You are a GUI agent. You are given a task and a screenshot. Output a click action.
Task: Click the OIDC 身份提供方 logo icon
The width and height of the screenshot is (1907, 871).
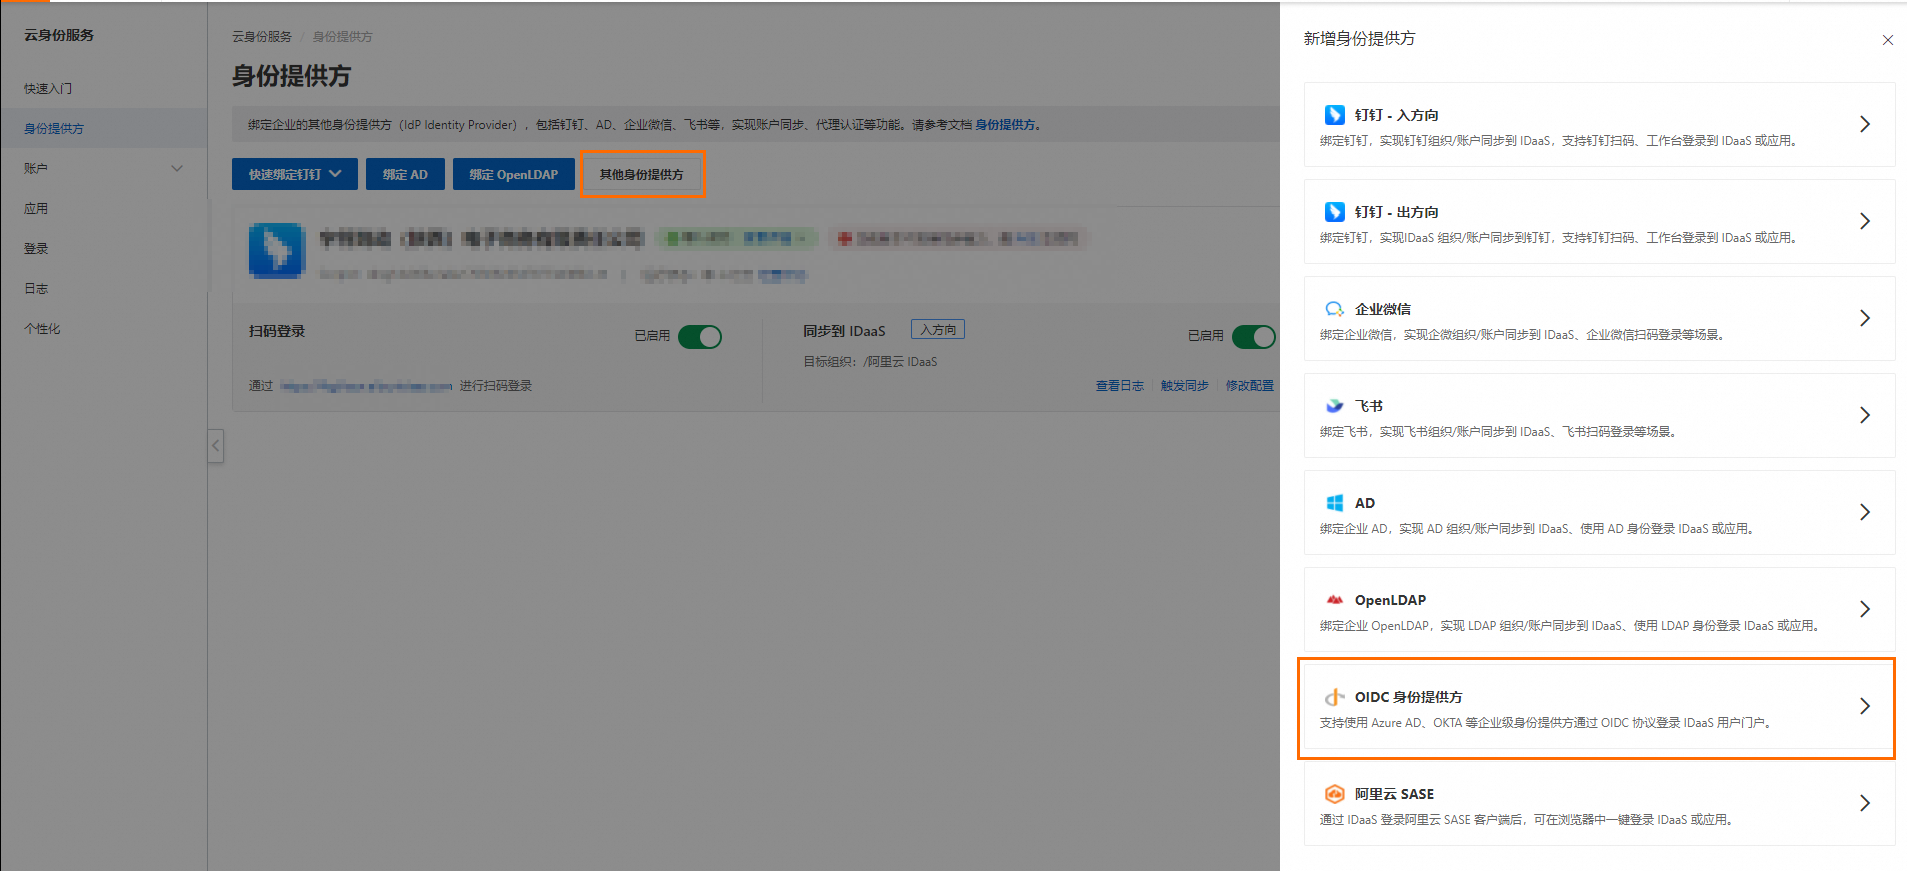(x=1334, y=697)
